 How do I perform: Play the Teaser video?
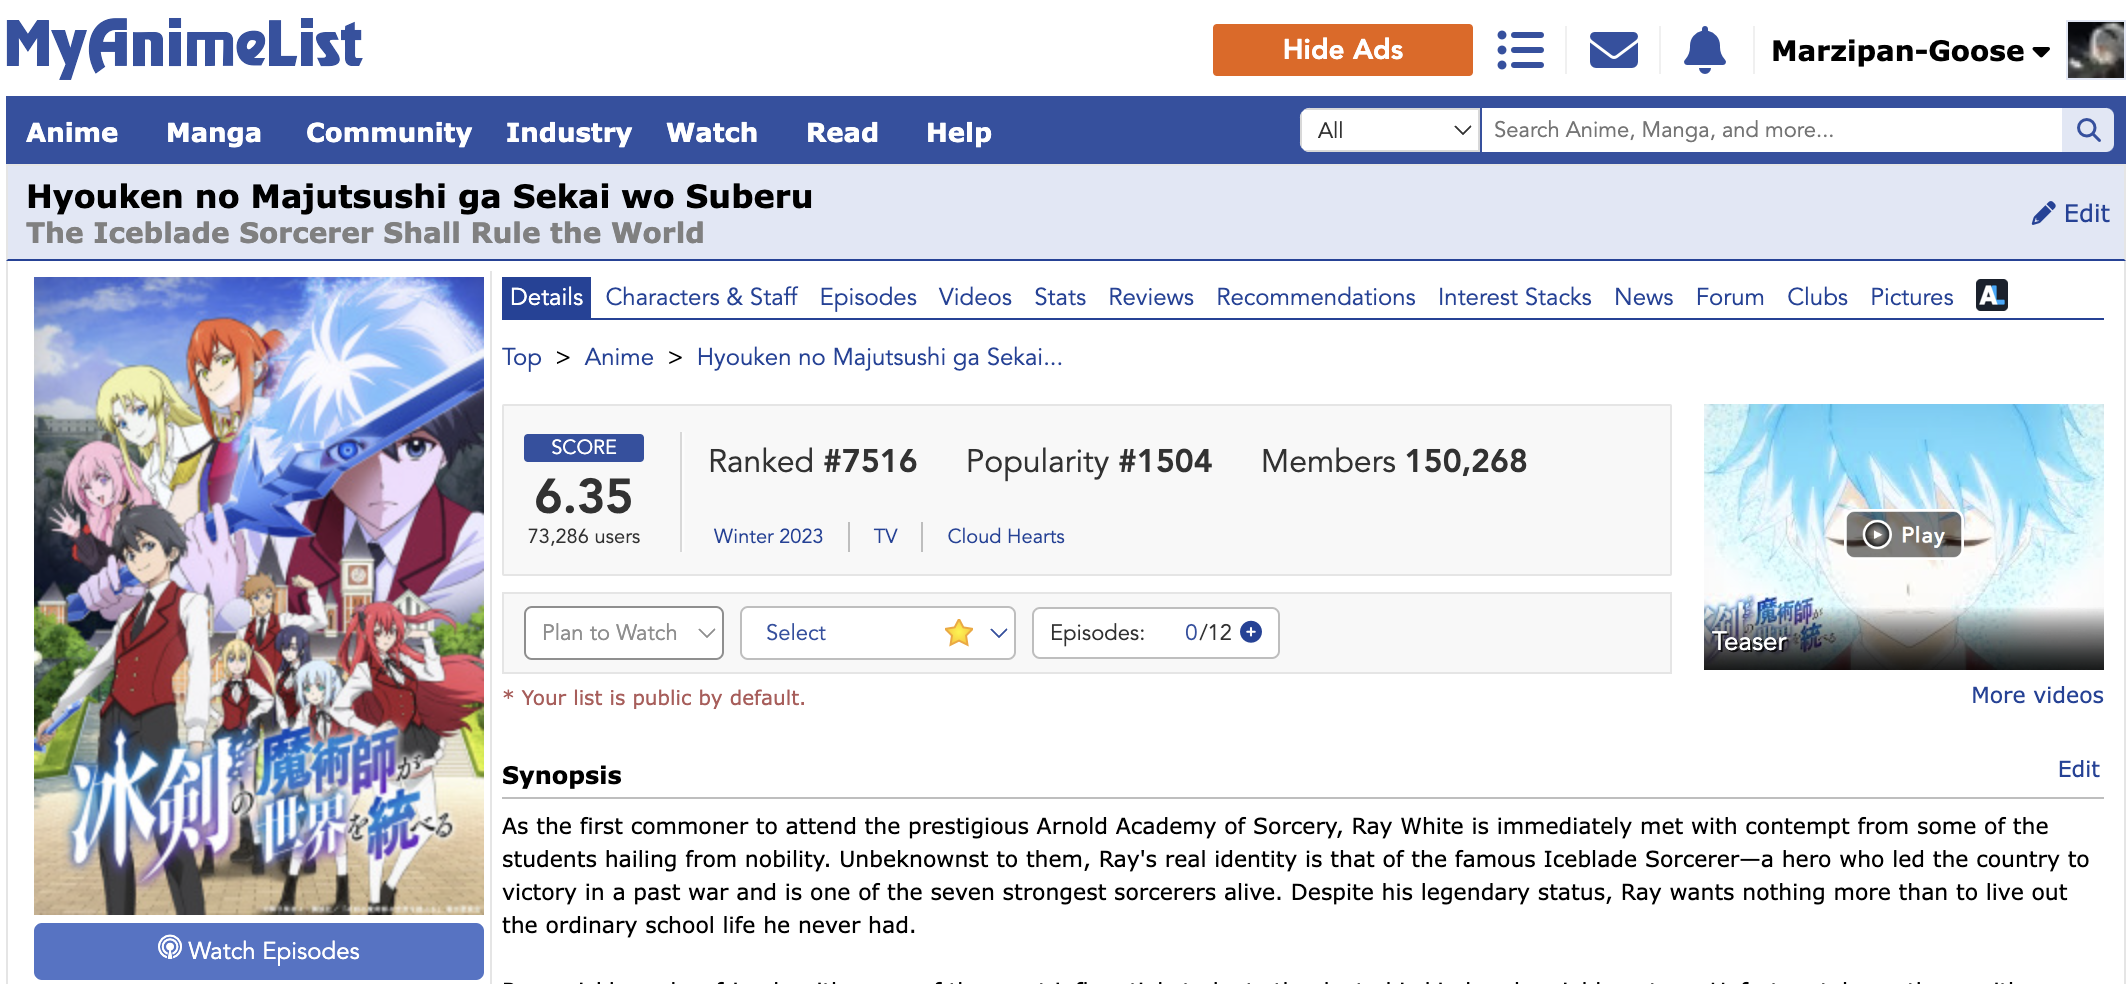pos(1903,535)
